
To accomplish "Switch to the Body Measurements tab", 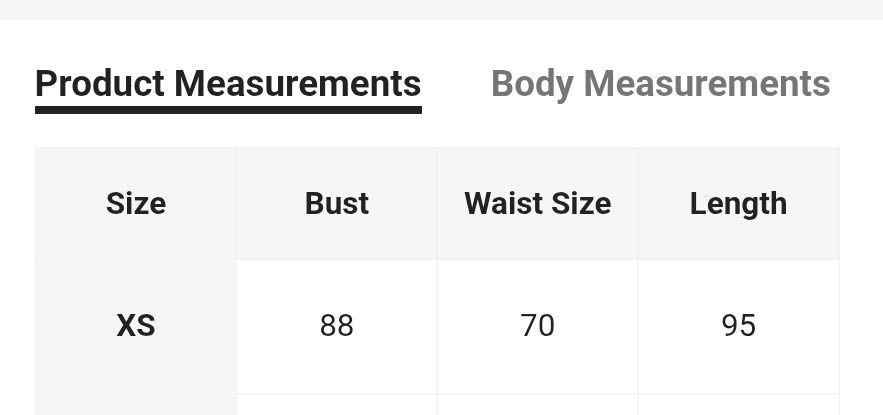I will point(661,84).
